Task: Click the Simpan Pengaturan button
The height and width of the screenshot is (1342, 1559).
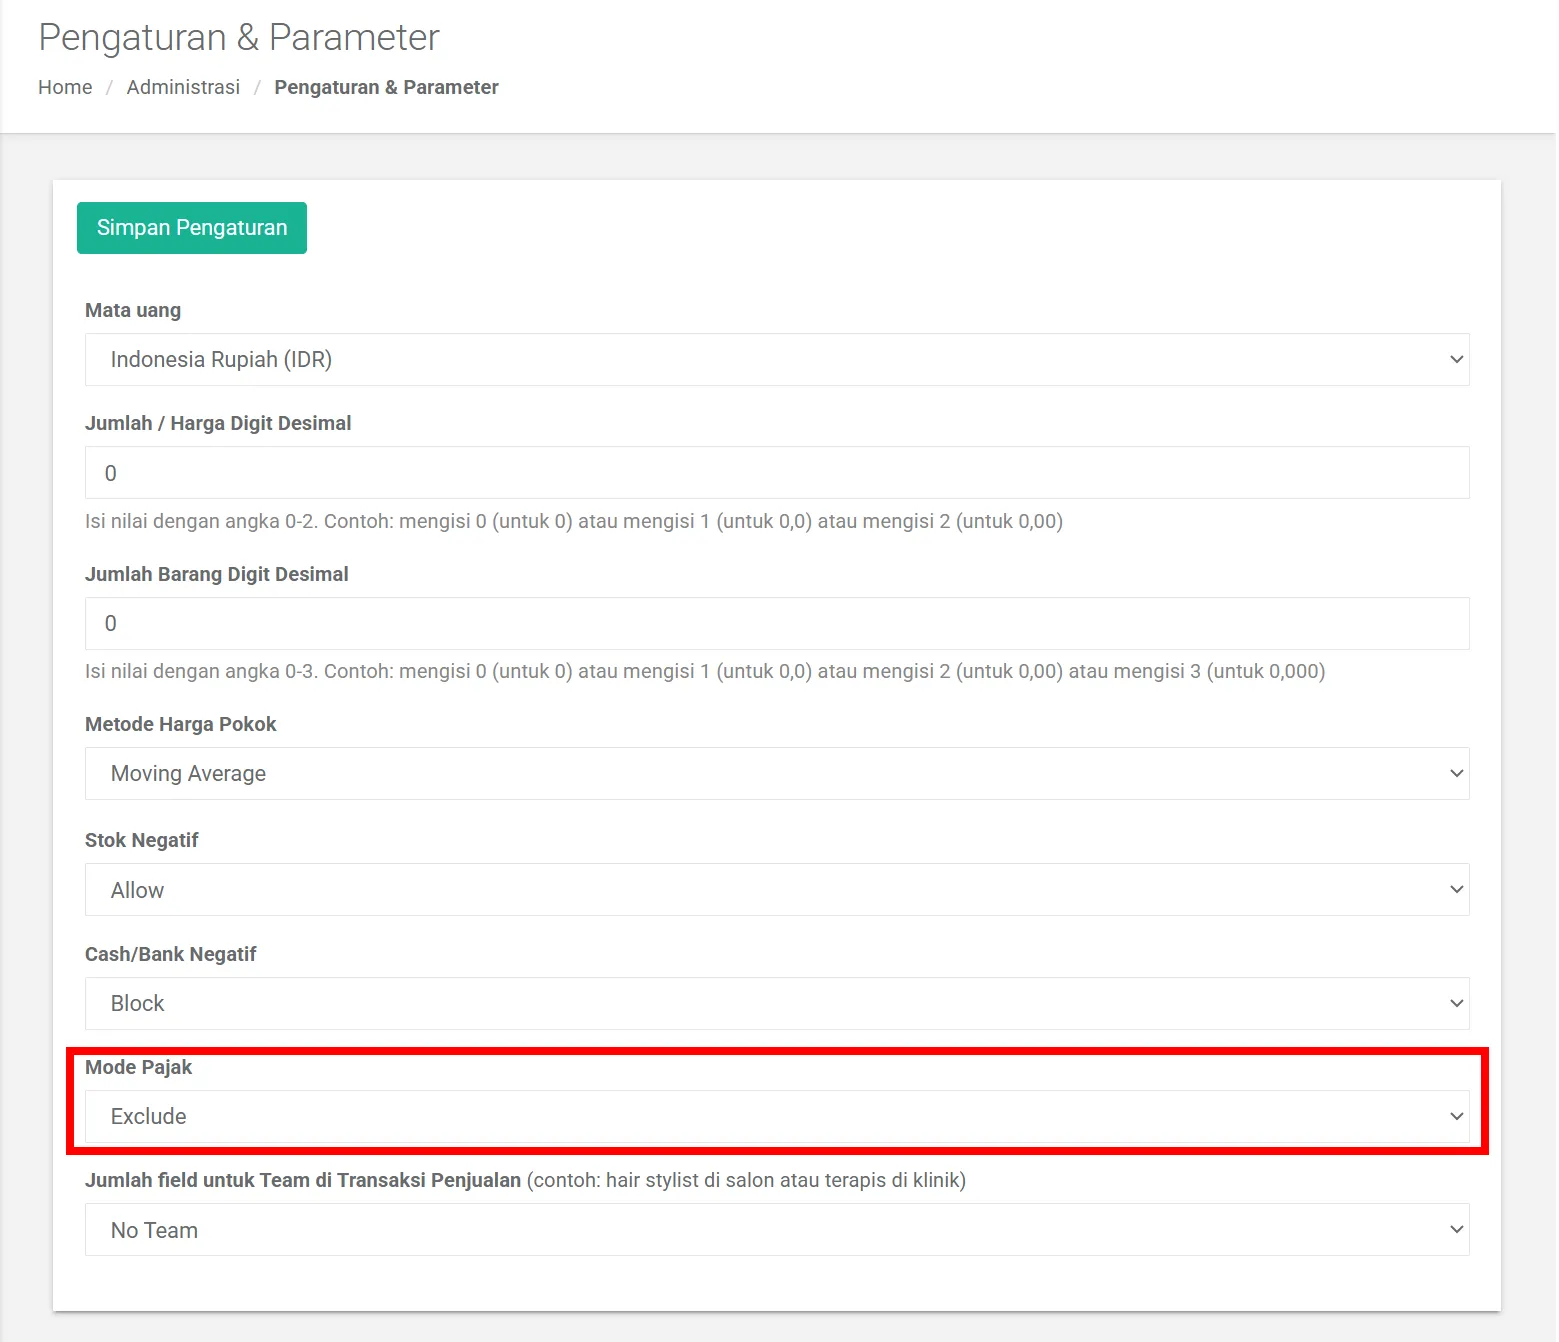Action: 192,228
